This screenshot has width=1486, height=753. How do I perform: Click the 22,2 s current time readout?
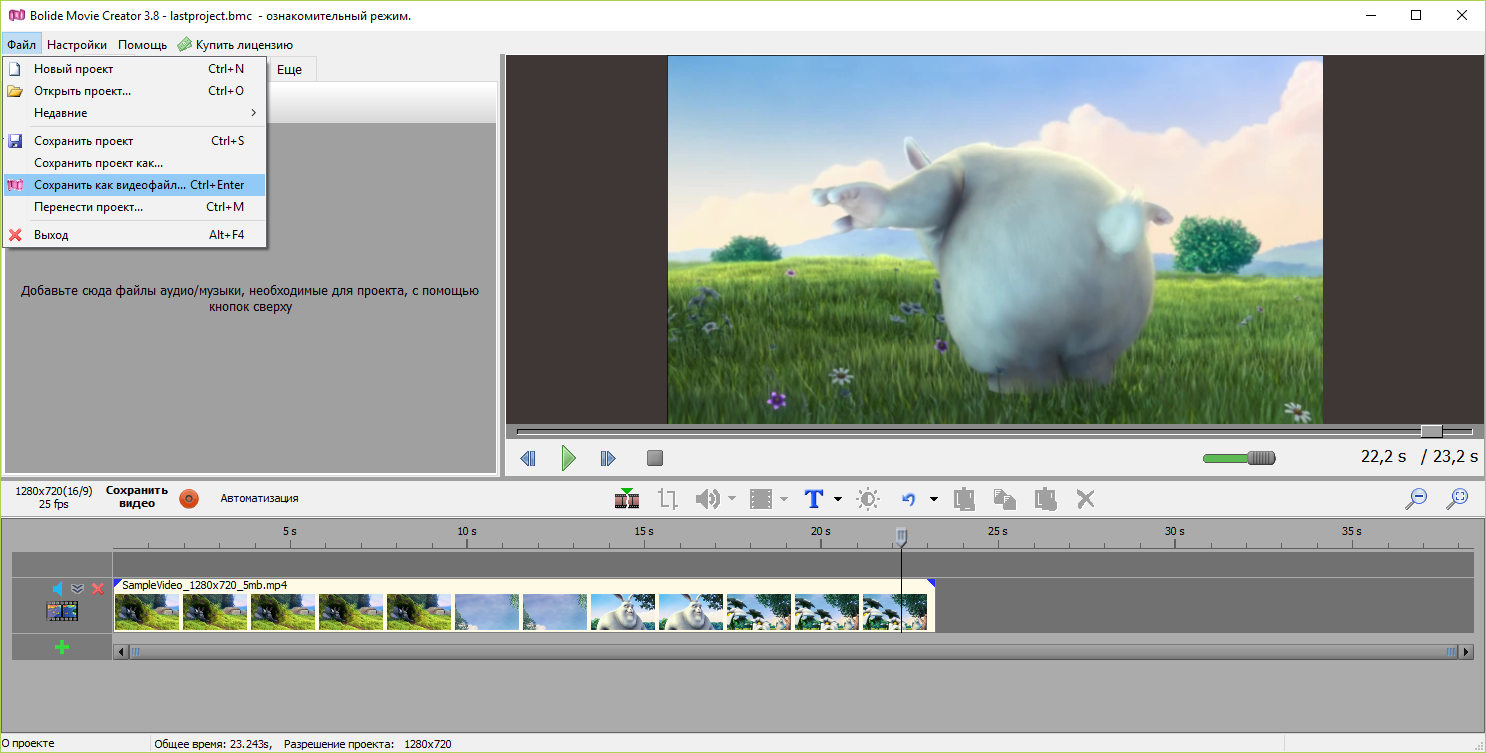(x=1383, y=456)
